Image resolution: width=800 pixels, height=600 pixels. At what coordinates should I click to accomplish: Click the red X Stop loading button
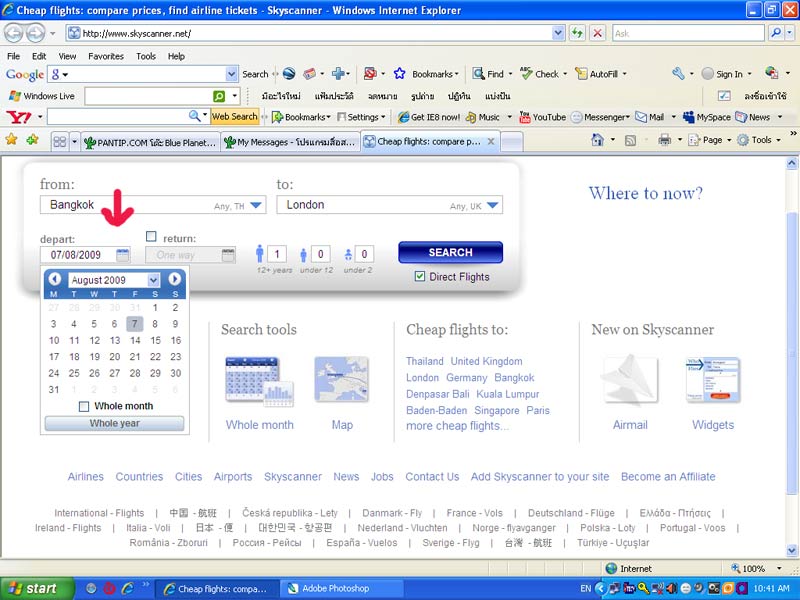[597, 34]
